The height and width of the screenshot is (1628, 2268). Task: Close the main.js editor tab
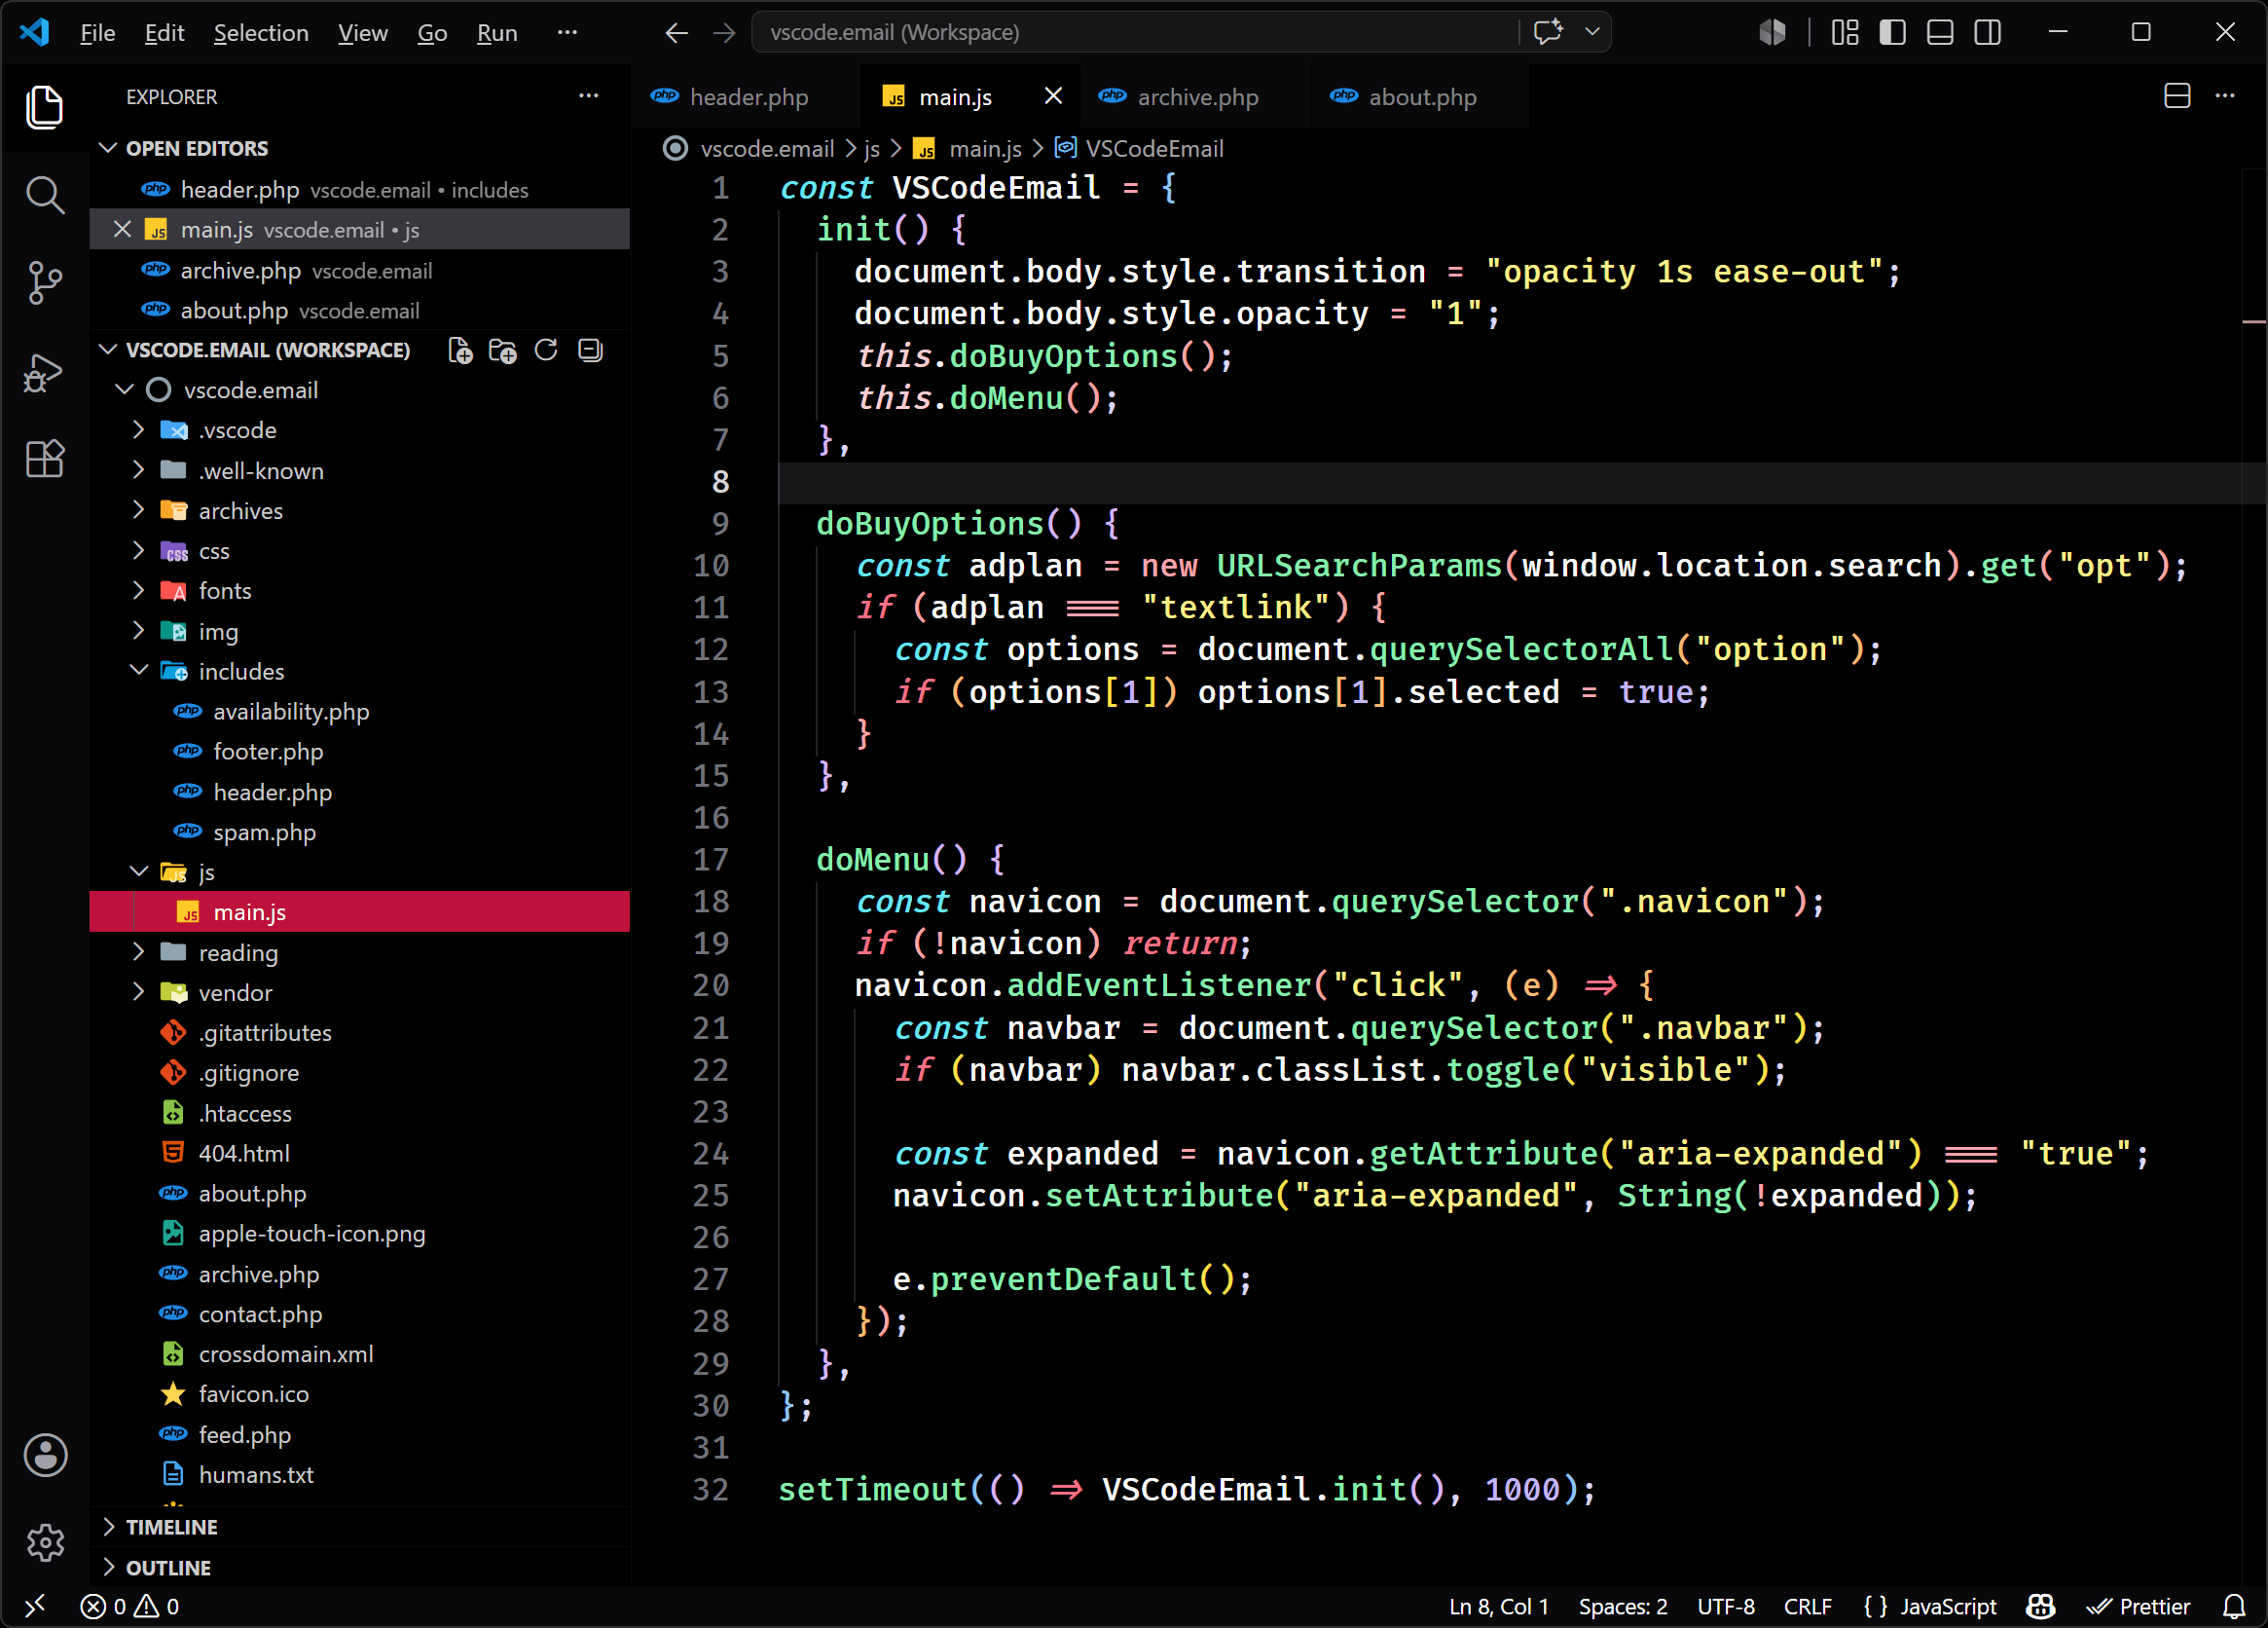[1053, 96]
